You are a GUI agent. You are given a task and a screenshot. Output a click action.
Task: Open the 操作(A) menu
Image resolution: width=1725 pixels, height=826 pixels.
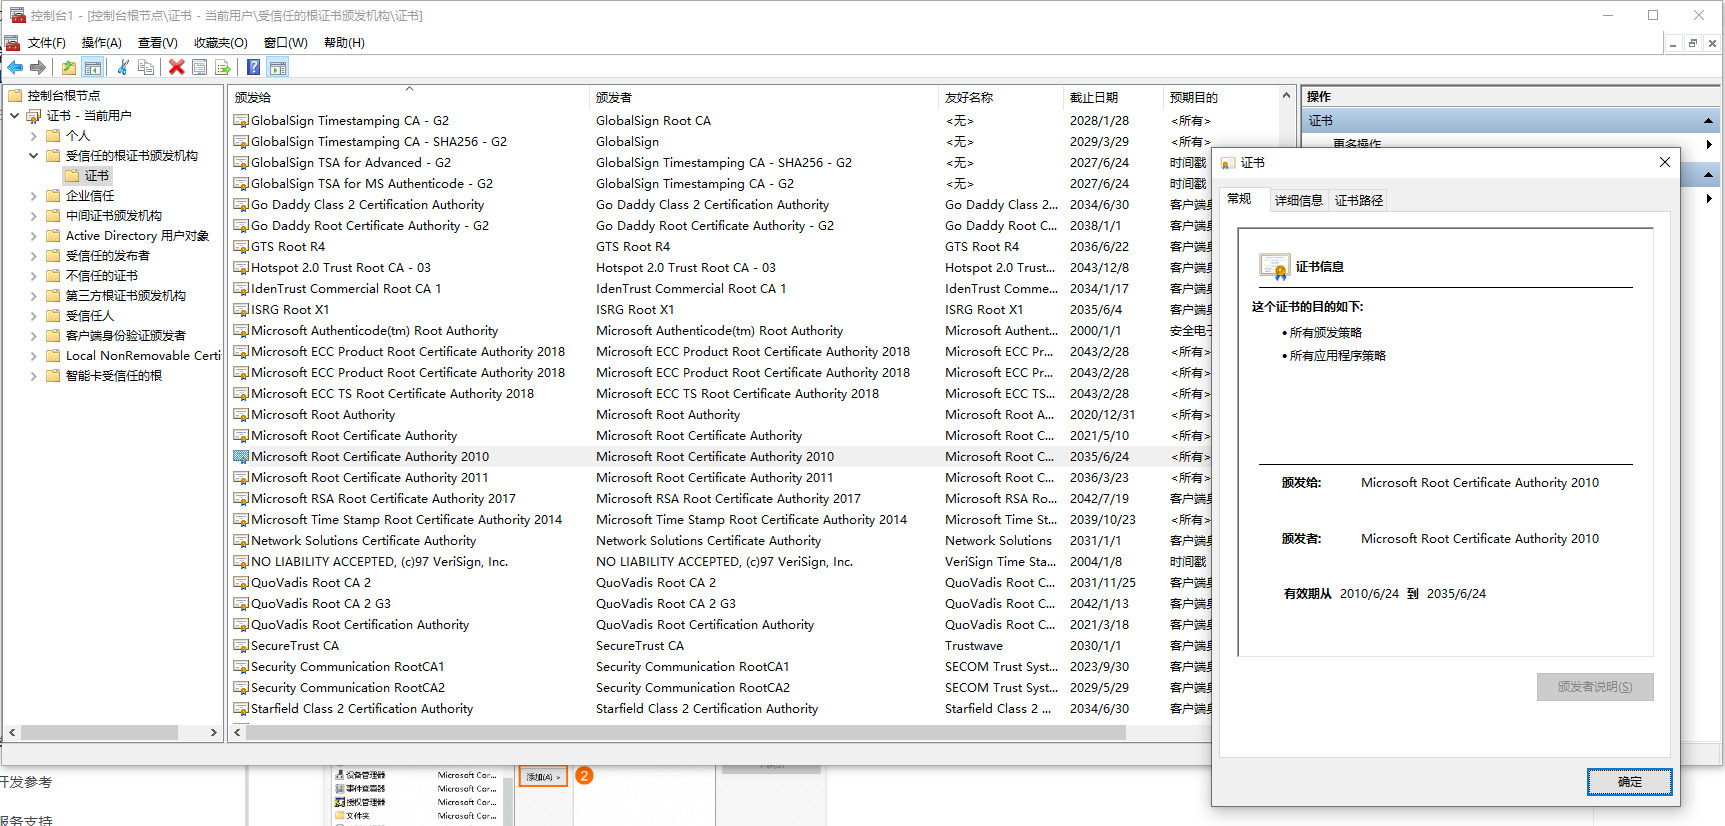click(x=101, y=42)
